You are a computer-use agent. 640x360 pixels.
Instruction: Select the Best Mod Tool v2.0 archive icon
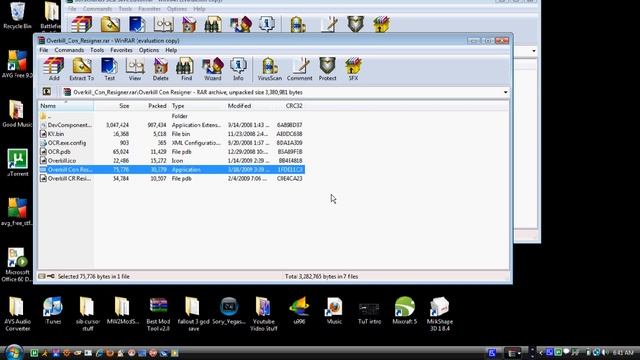click(x=158, y=313)
